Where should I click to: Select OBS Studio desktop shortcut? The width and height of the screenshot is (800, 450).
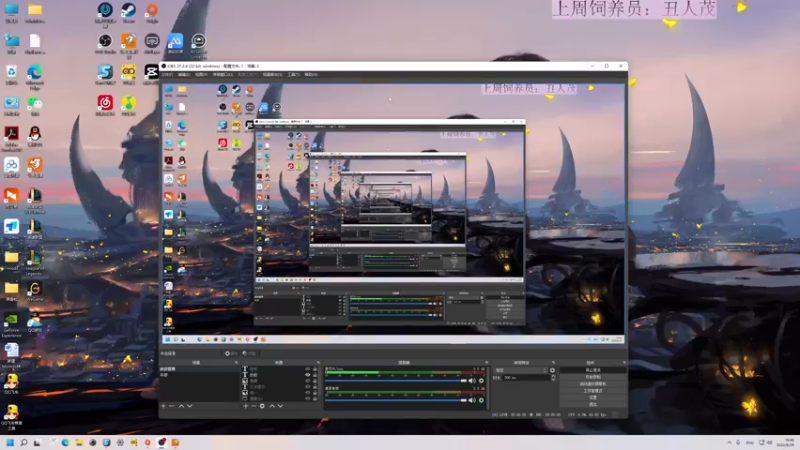pos(105,43)
